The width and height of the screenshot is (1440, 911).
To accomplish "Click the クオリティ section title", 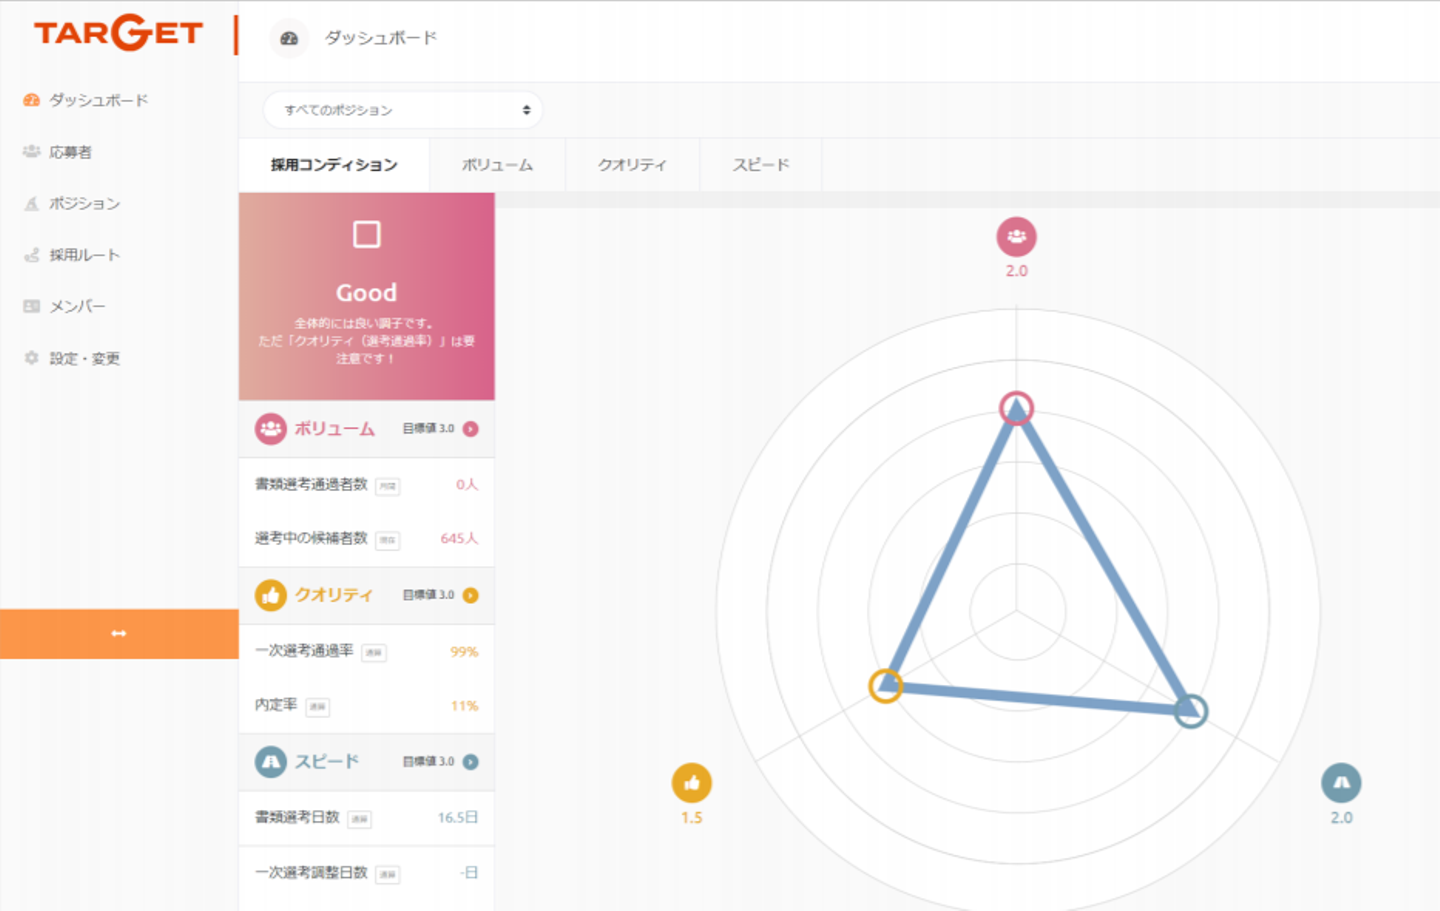I will tap(333, 595).
